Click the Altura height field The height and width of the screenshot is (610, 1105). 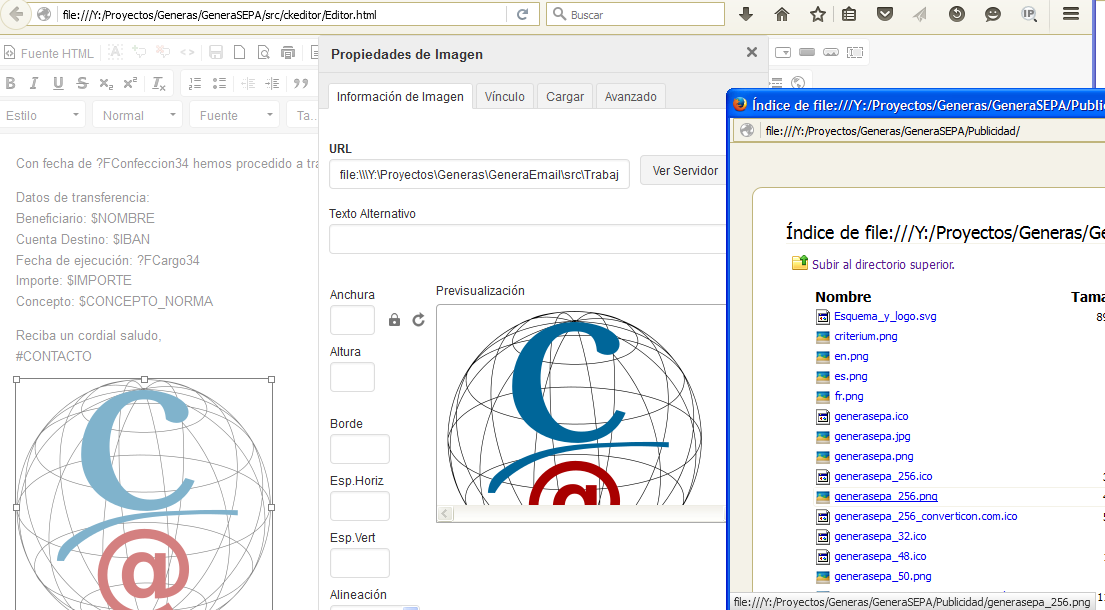point(352,377)
